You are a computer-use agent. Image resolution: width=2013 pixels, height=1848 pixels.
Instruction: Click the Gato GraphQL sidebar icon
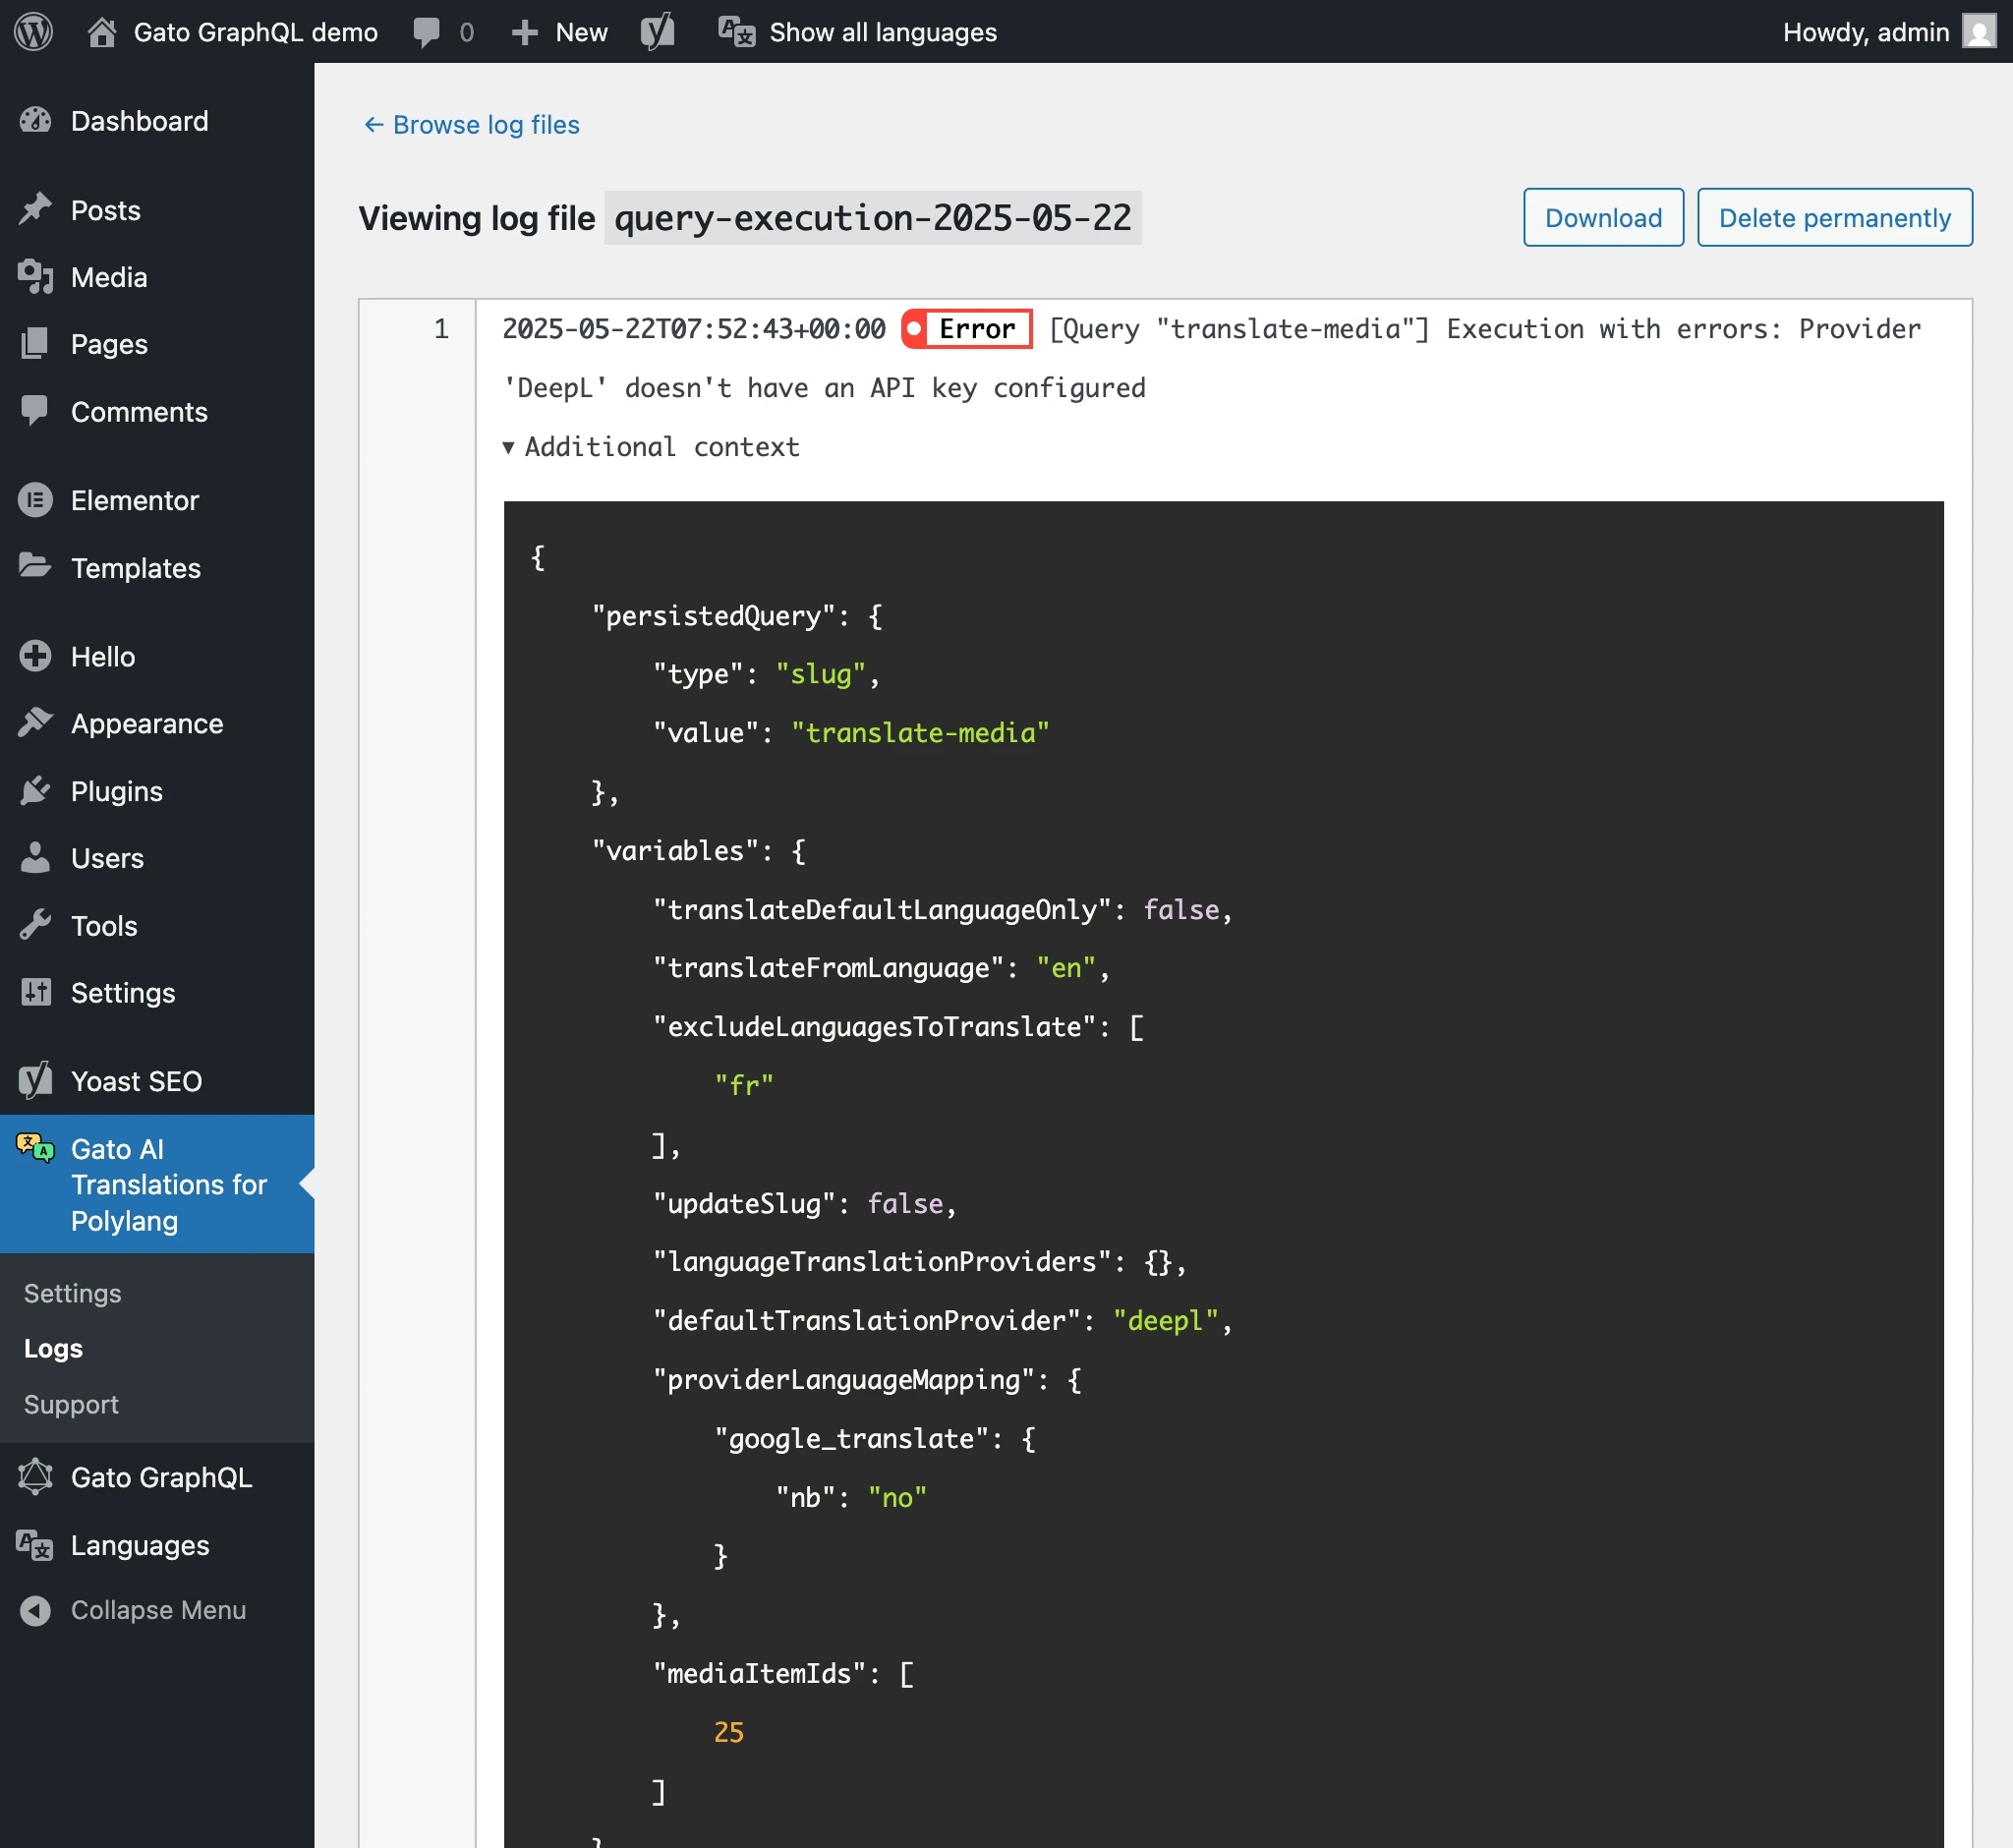pos(35,1477)
